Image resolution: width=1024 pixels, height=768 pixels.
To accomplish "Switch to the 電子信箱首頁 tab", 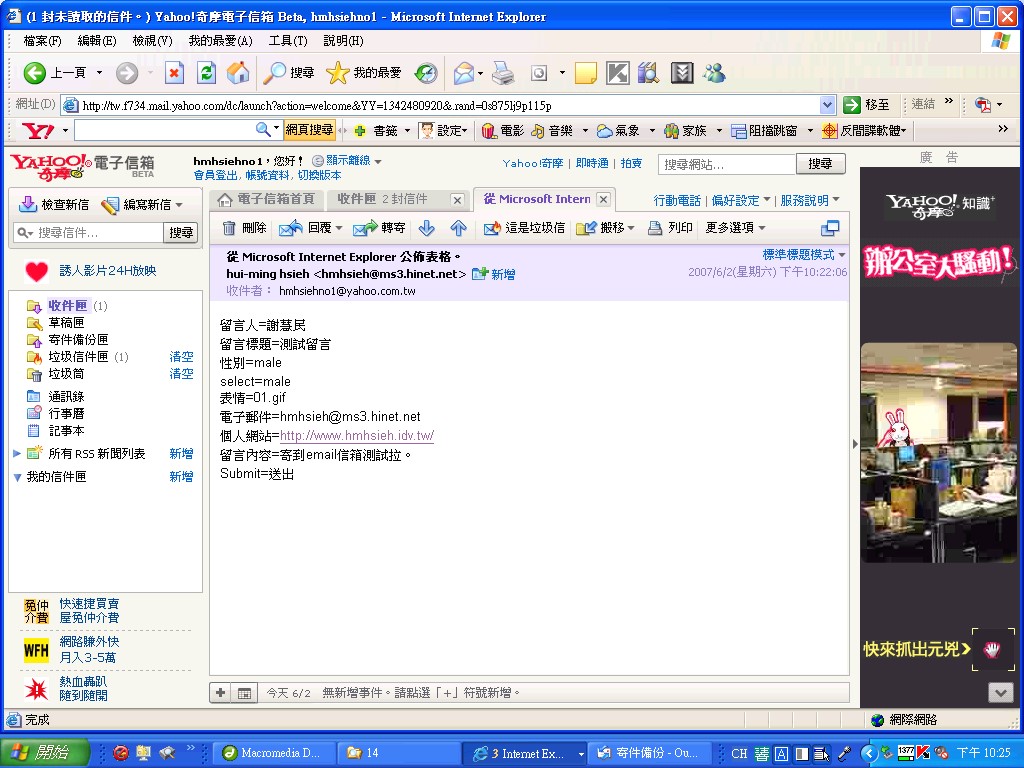I will 266,199.
